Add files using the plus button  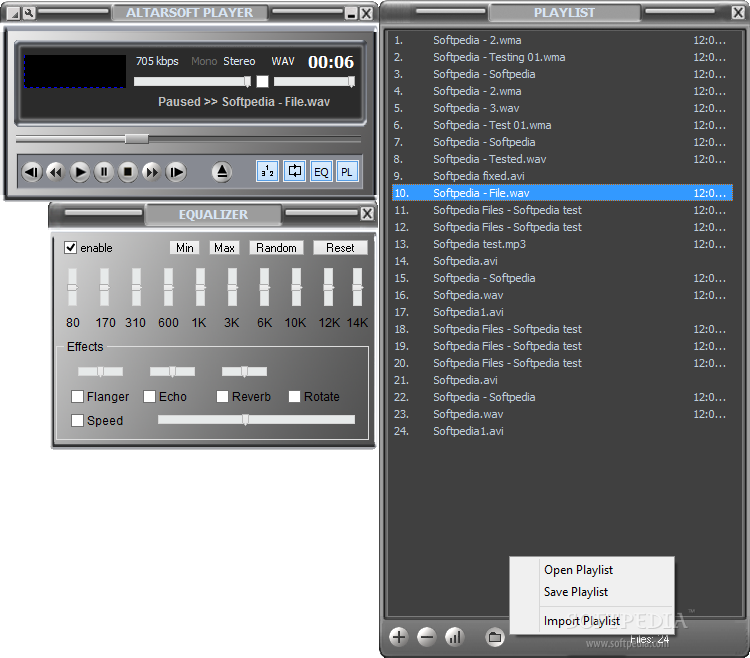[398, 637]
